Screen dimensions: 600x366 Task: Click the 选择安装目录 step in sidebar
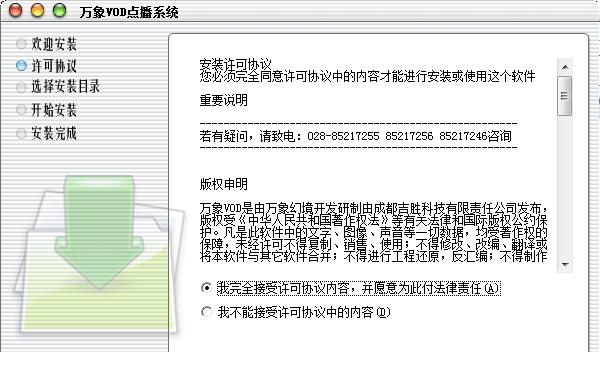coord(58,87)
